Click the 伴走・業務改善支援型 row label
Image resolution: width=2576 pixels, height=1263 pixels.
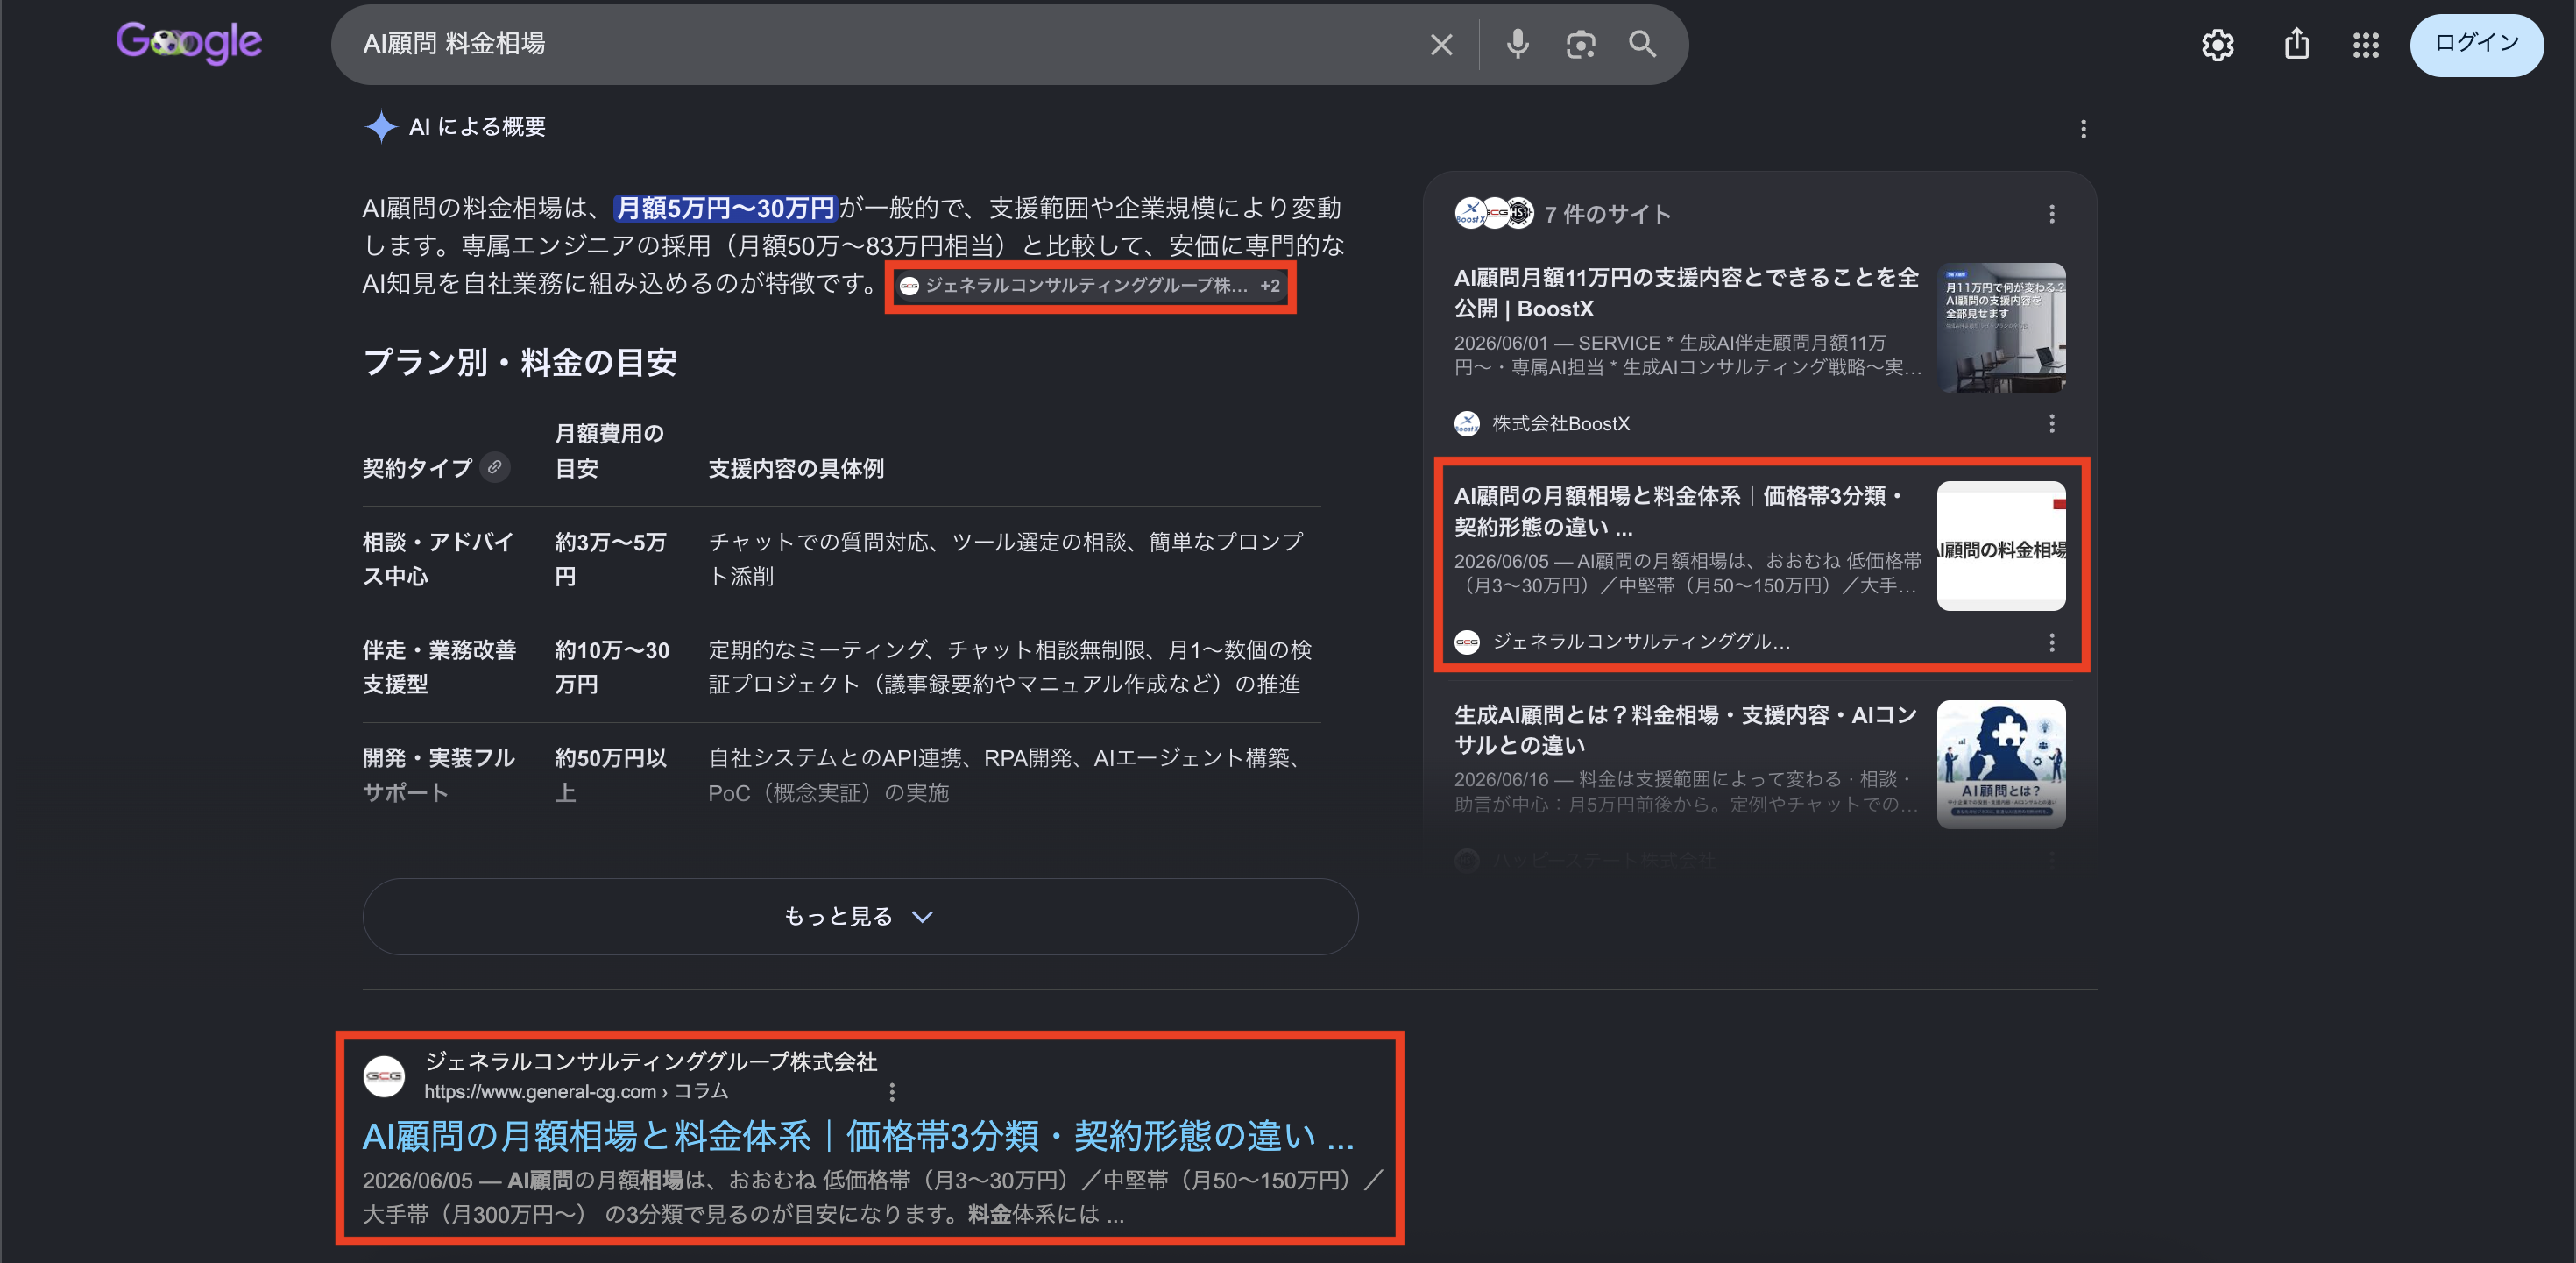(x=439, y=667)
